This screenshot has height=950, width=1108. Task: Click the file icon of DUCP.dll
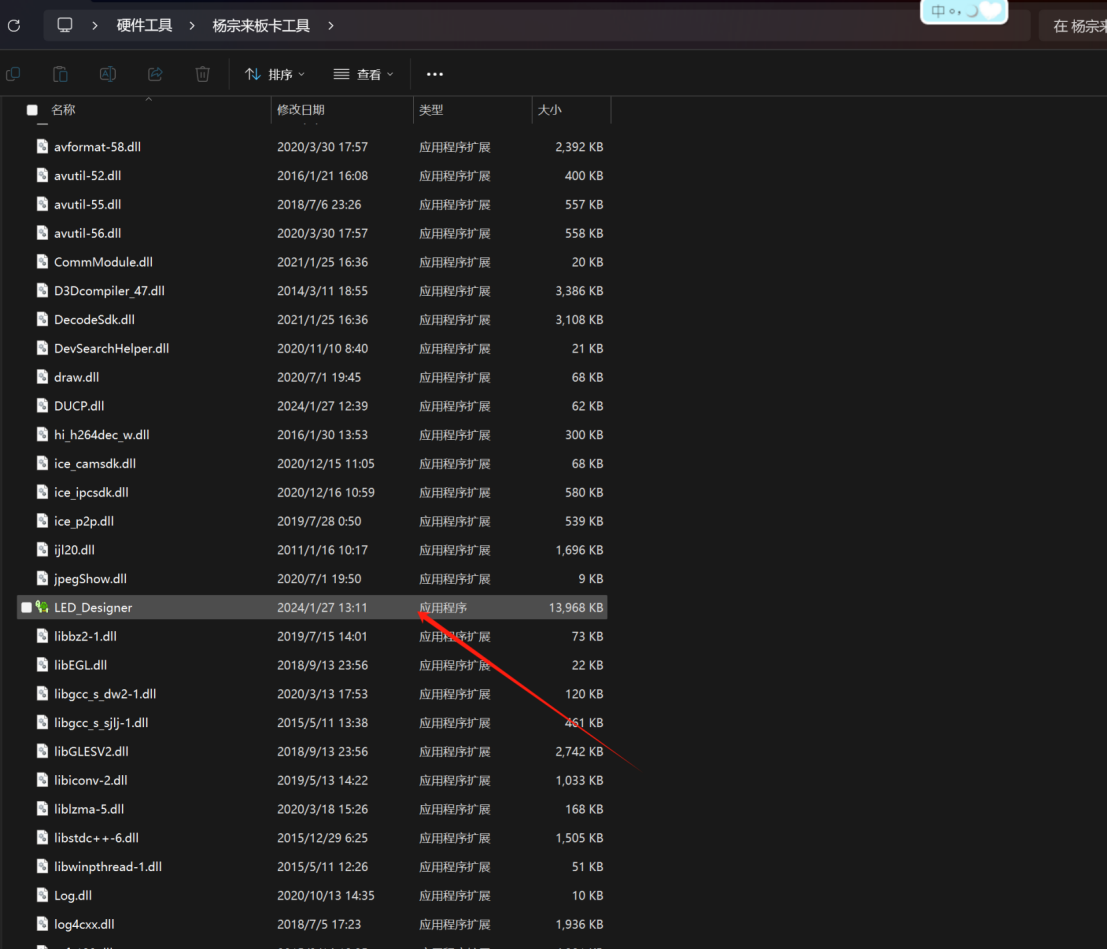(42, 406)
